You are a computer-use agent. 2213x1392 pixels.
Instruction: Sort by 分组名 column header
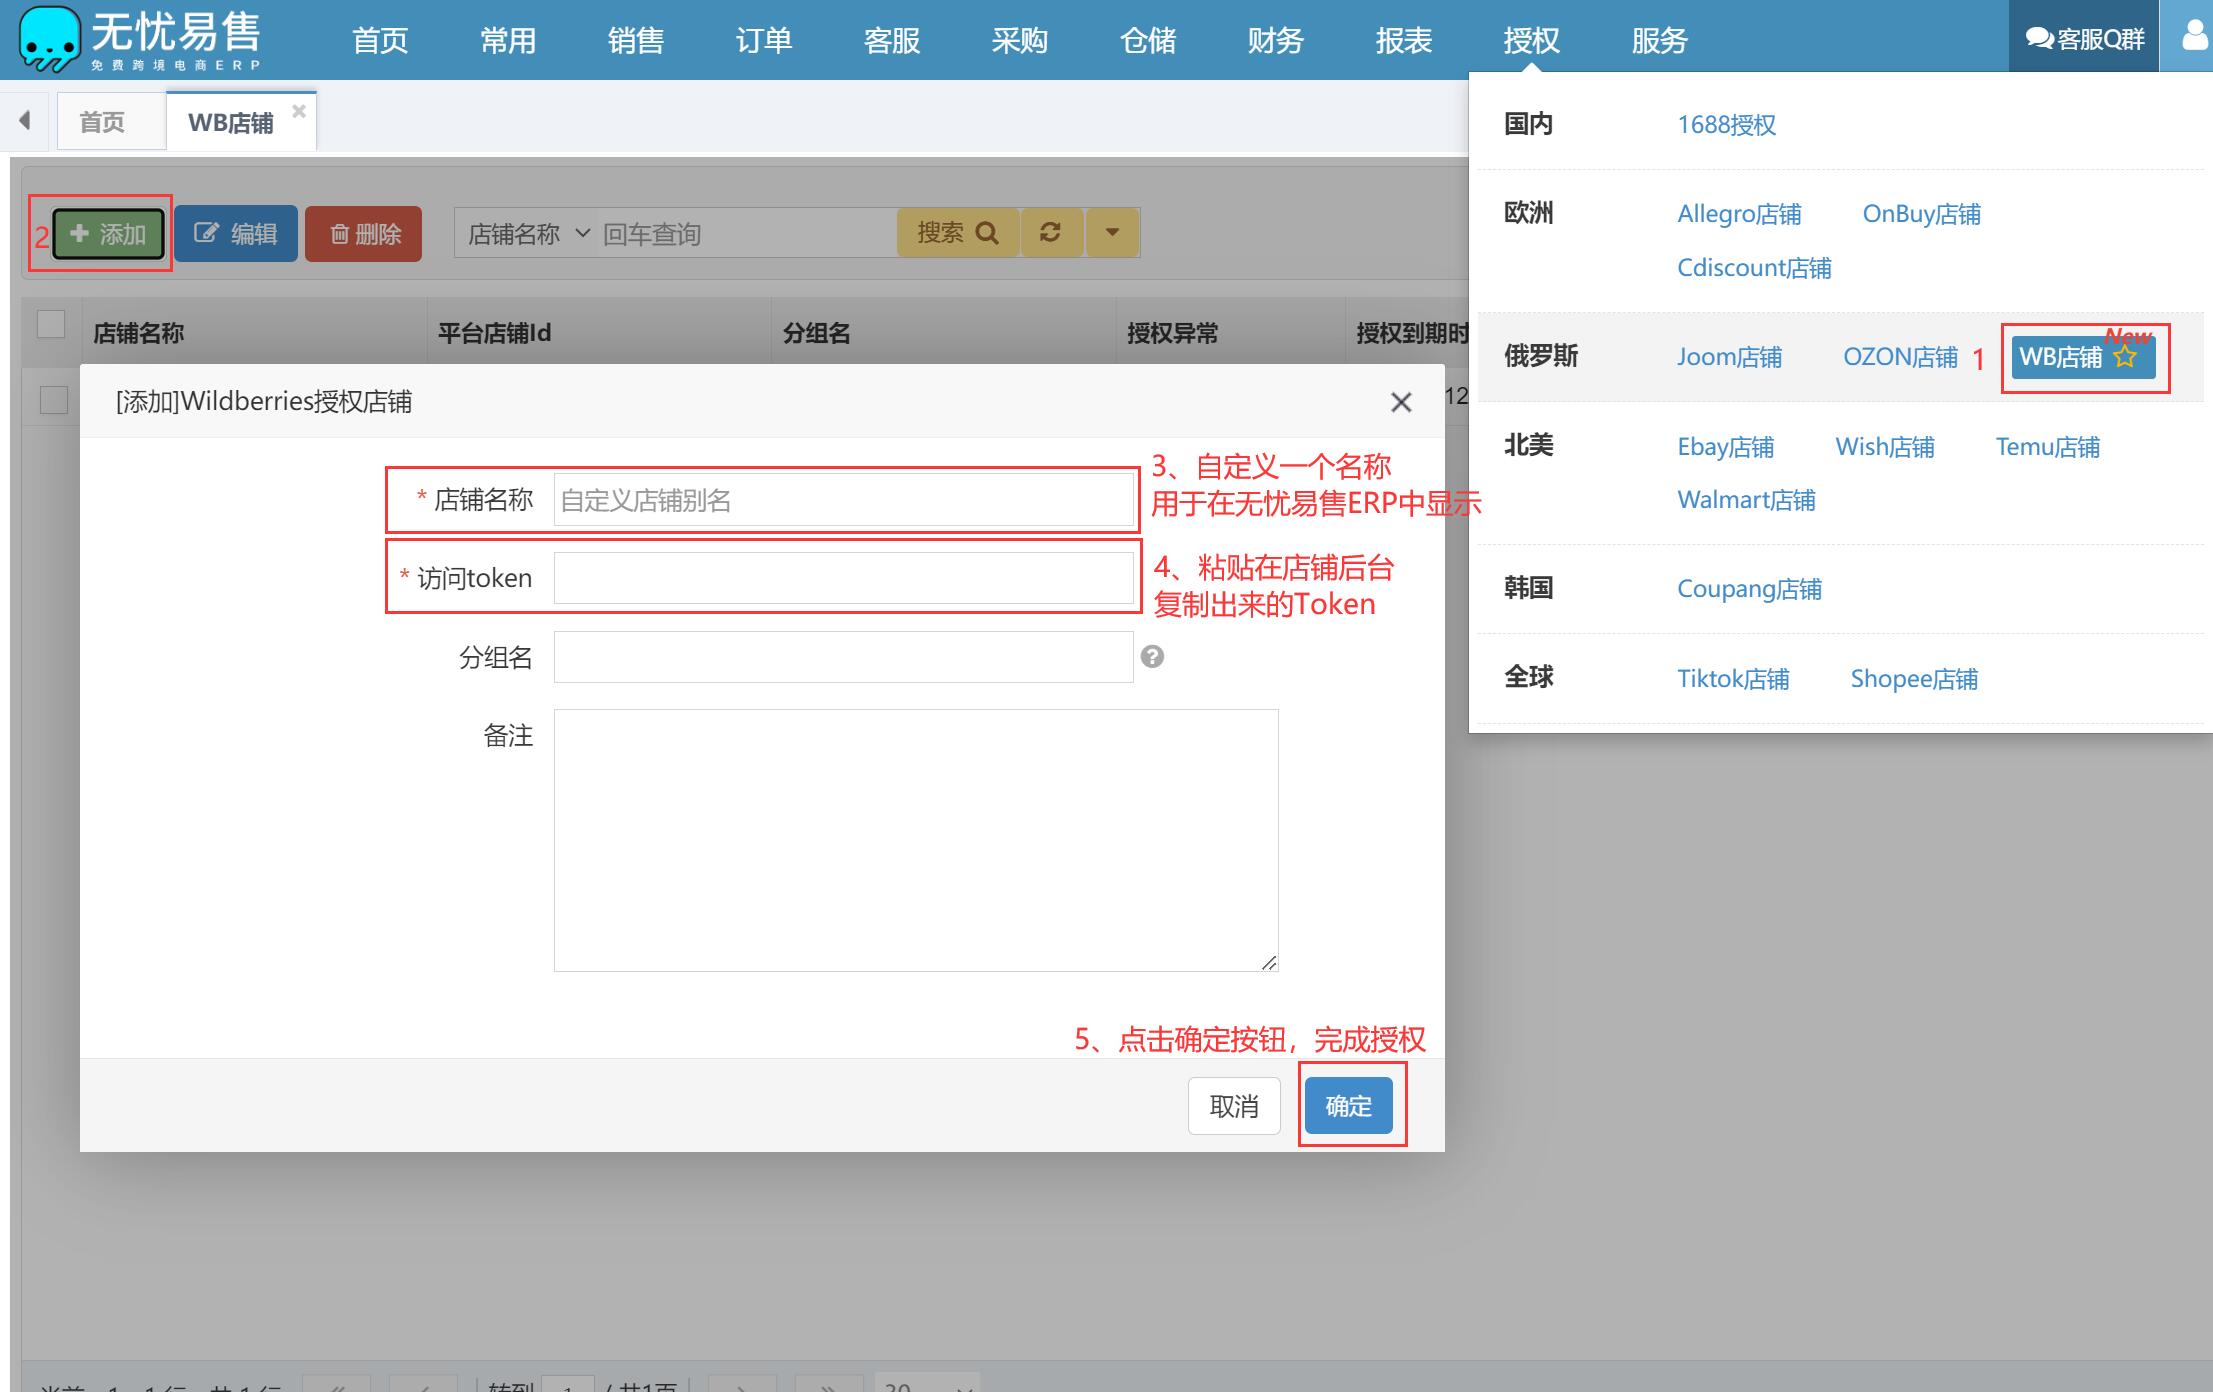click(x=816, y=333)
